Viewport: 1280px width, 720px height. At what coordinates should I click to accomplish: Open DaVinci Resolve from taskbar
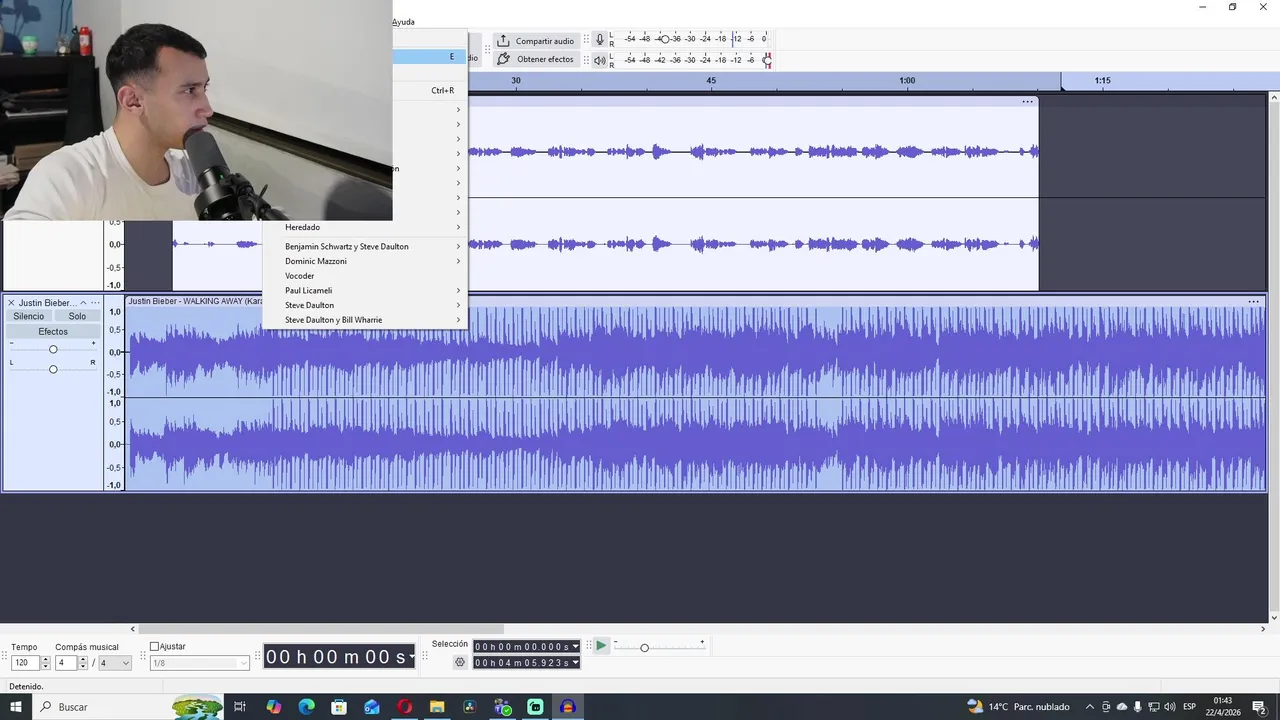(470, 707)
